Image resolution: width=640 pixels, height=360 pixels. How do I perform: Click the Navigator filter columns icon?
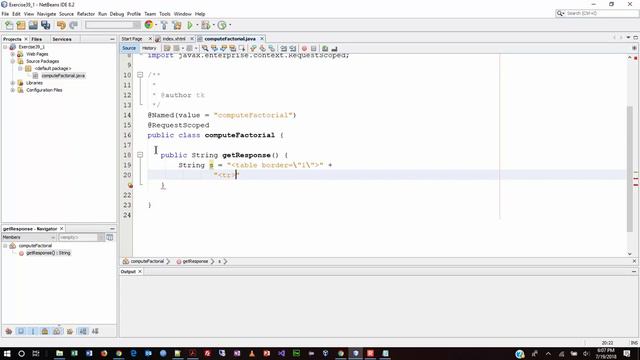coord(110,237)
